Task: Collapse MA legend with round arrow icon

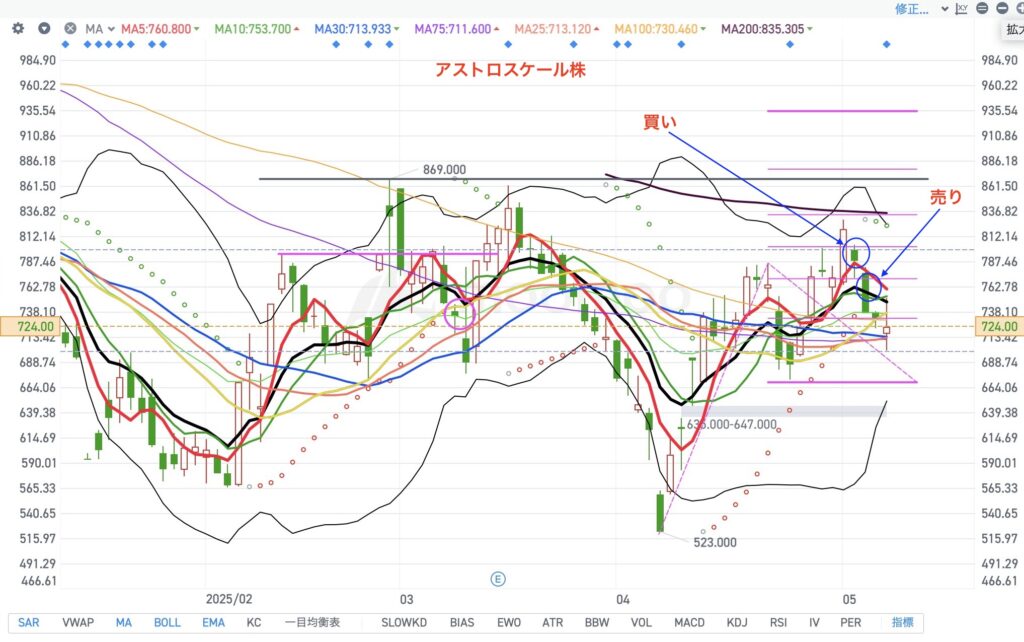Action: pyautogui.click(x=44, y=29)
